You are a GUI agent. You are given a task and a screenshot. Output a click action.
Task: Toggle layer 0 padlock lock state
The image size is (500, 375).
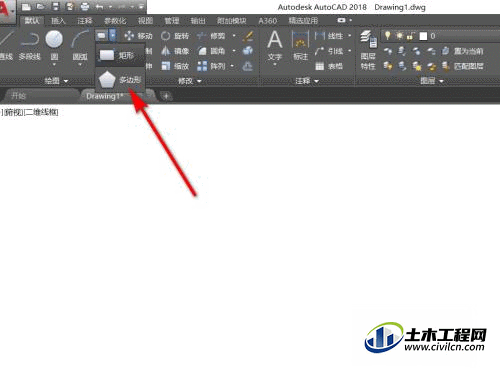(410, 36)
